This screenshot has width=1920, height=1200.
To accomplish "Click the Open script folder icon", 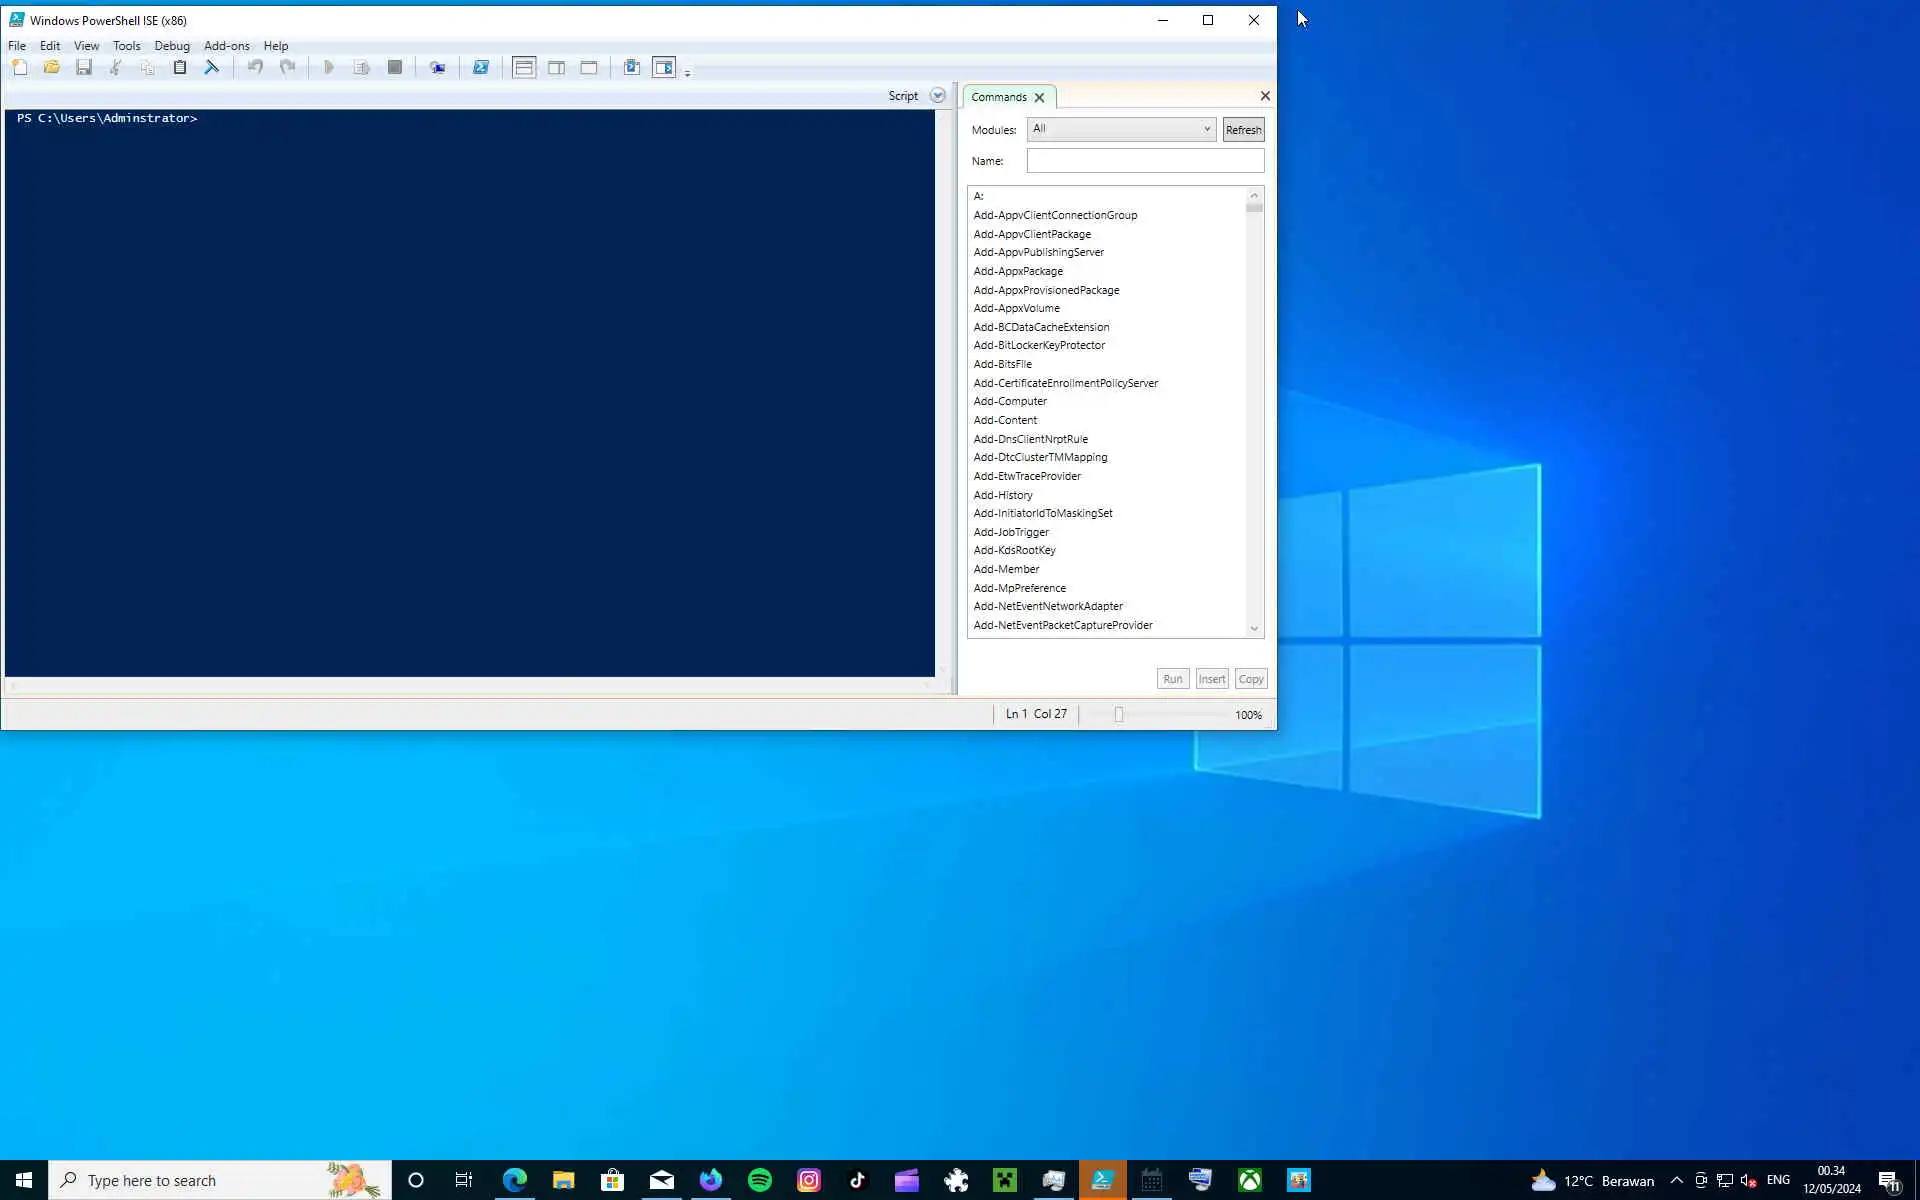I will pos(52,67).
